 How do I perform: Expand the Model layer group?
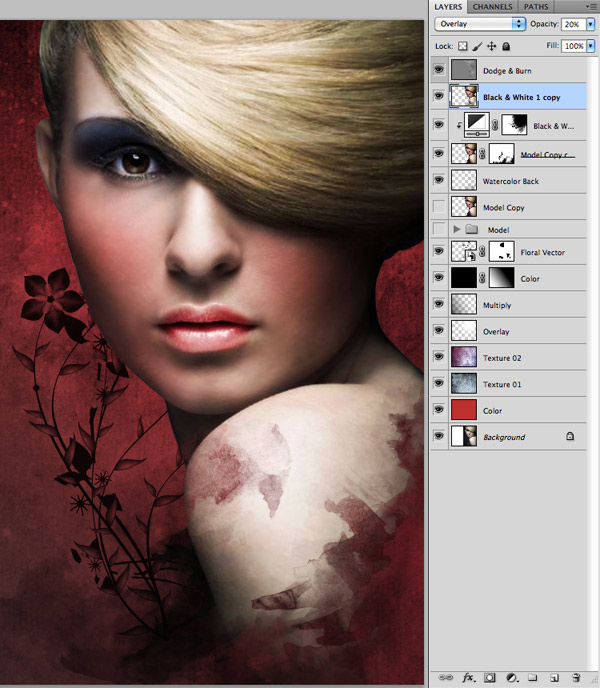tap(457, 229)
